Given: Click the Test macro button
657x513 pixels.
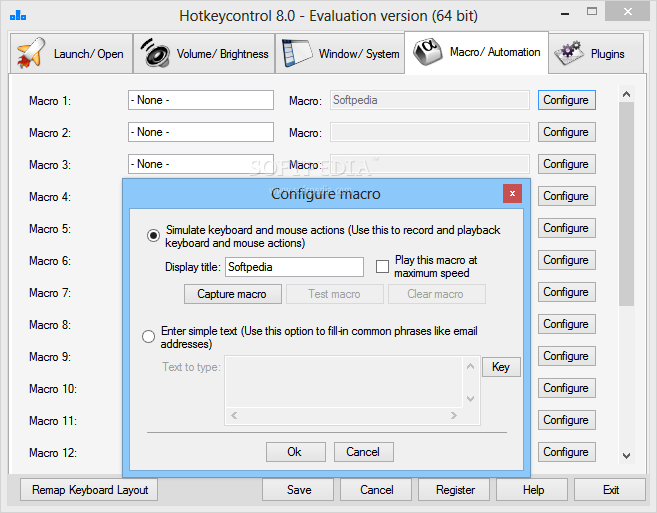Looking at the screenshot, I should tap(334, 294).
